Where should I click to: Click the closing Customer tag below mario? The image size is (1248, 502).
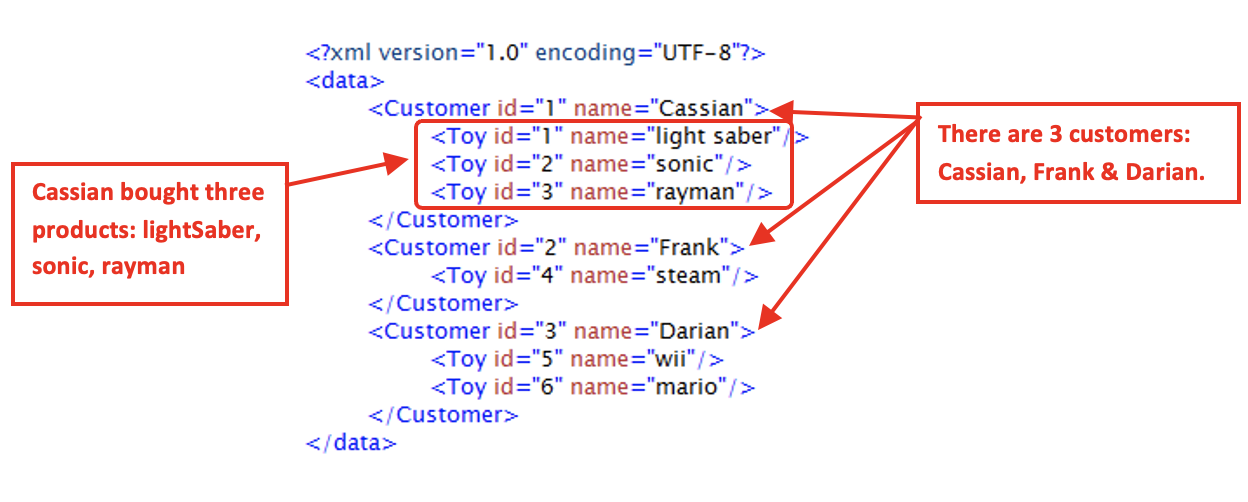pyautogui.click(x=443, y=414)
